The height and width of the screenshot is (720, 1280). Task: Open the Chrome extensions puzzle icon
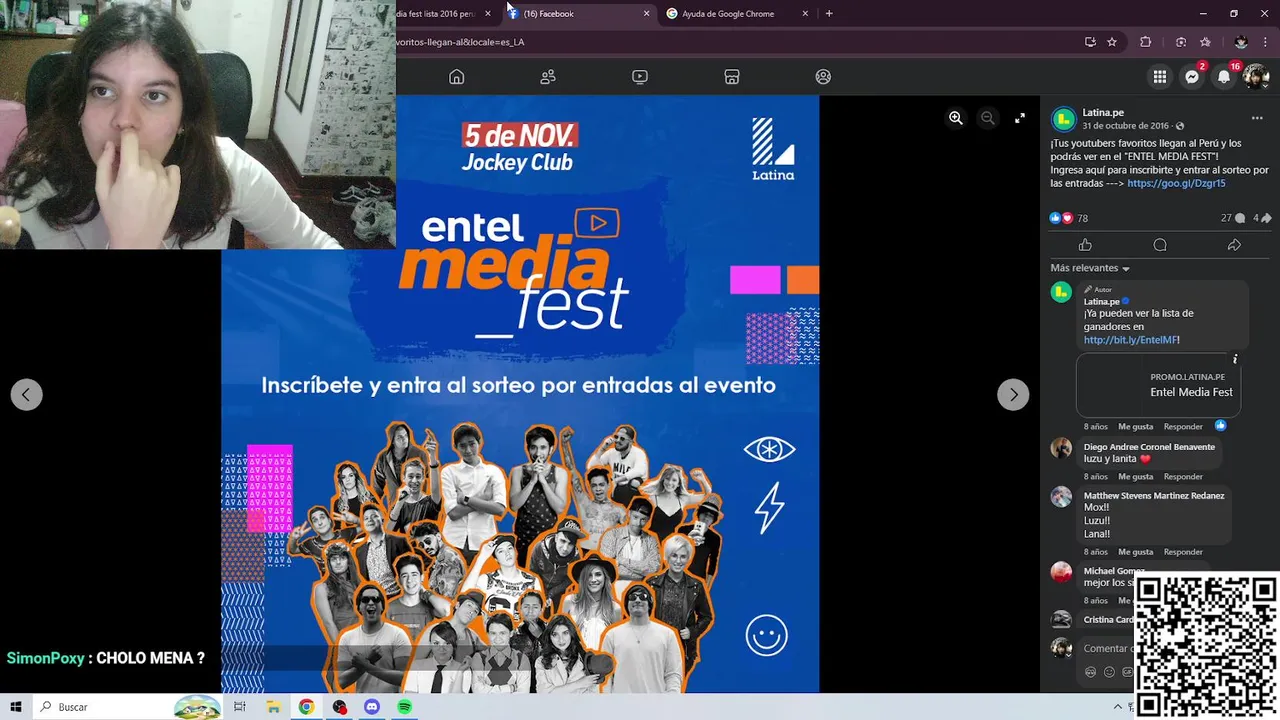click(1146, 42)
